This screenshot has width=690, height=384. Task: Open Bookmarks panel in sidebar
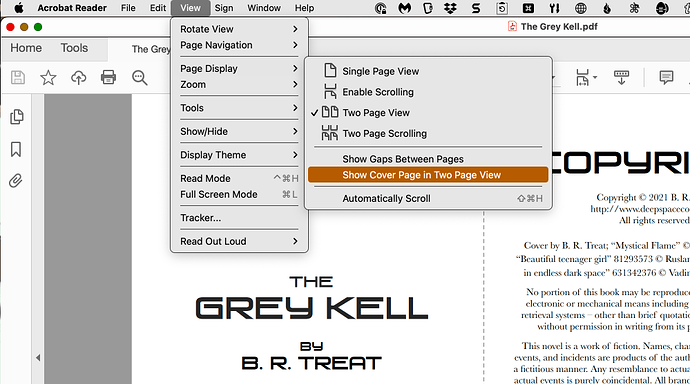pos(16,149)
